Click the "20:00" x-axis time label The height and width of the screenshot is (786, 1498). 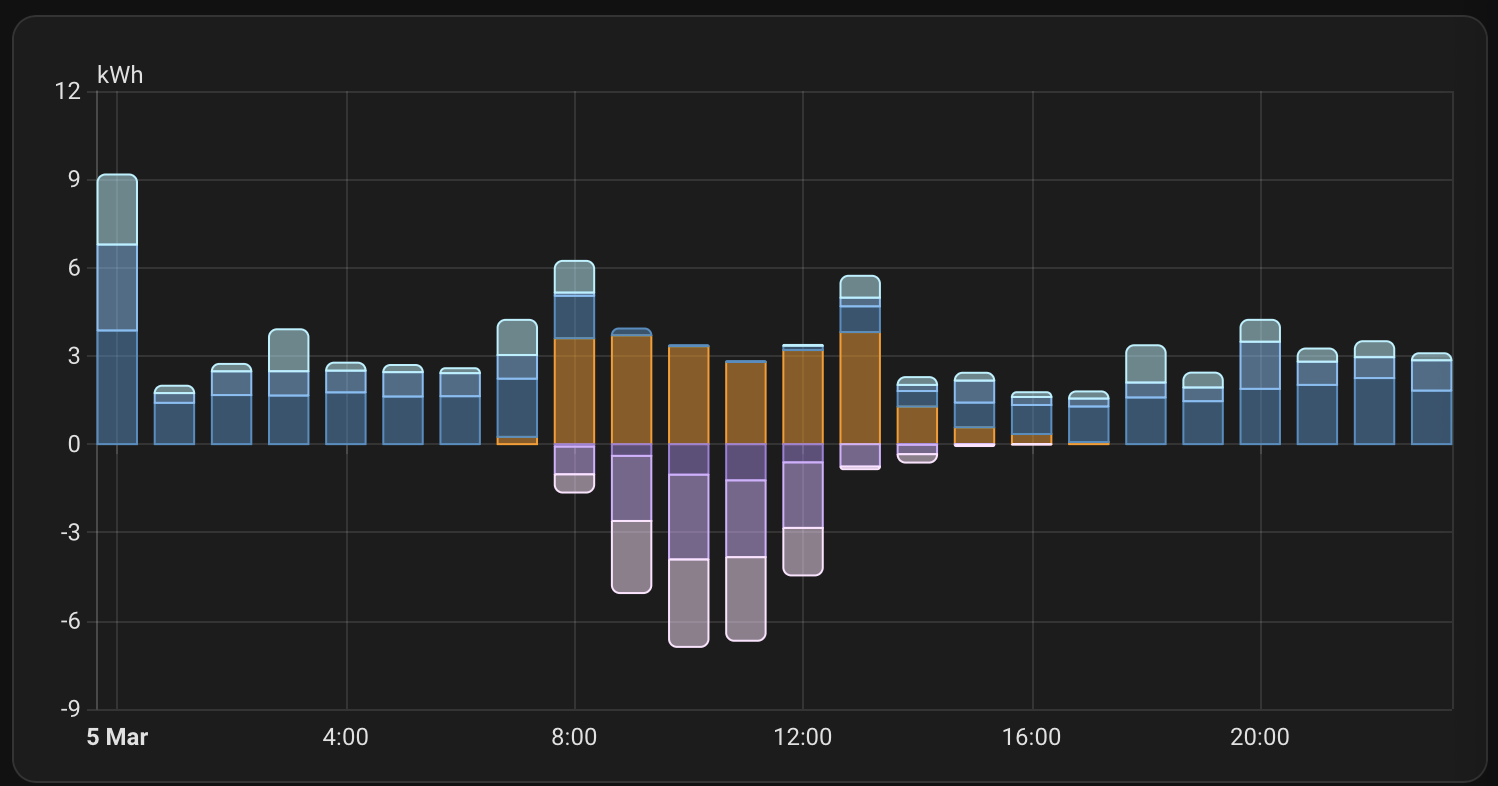[1260, 738]
